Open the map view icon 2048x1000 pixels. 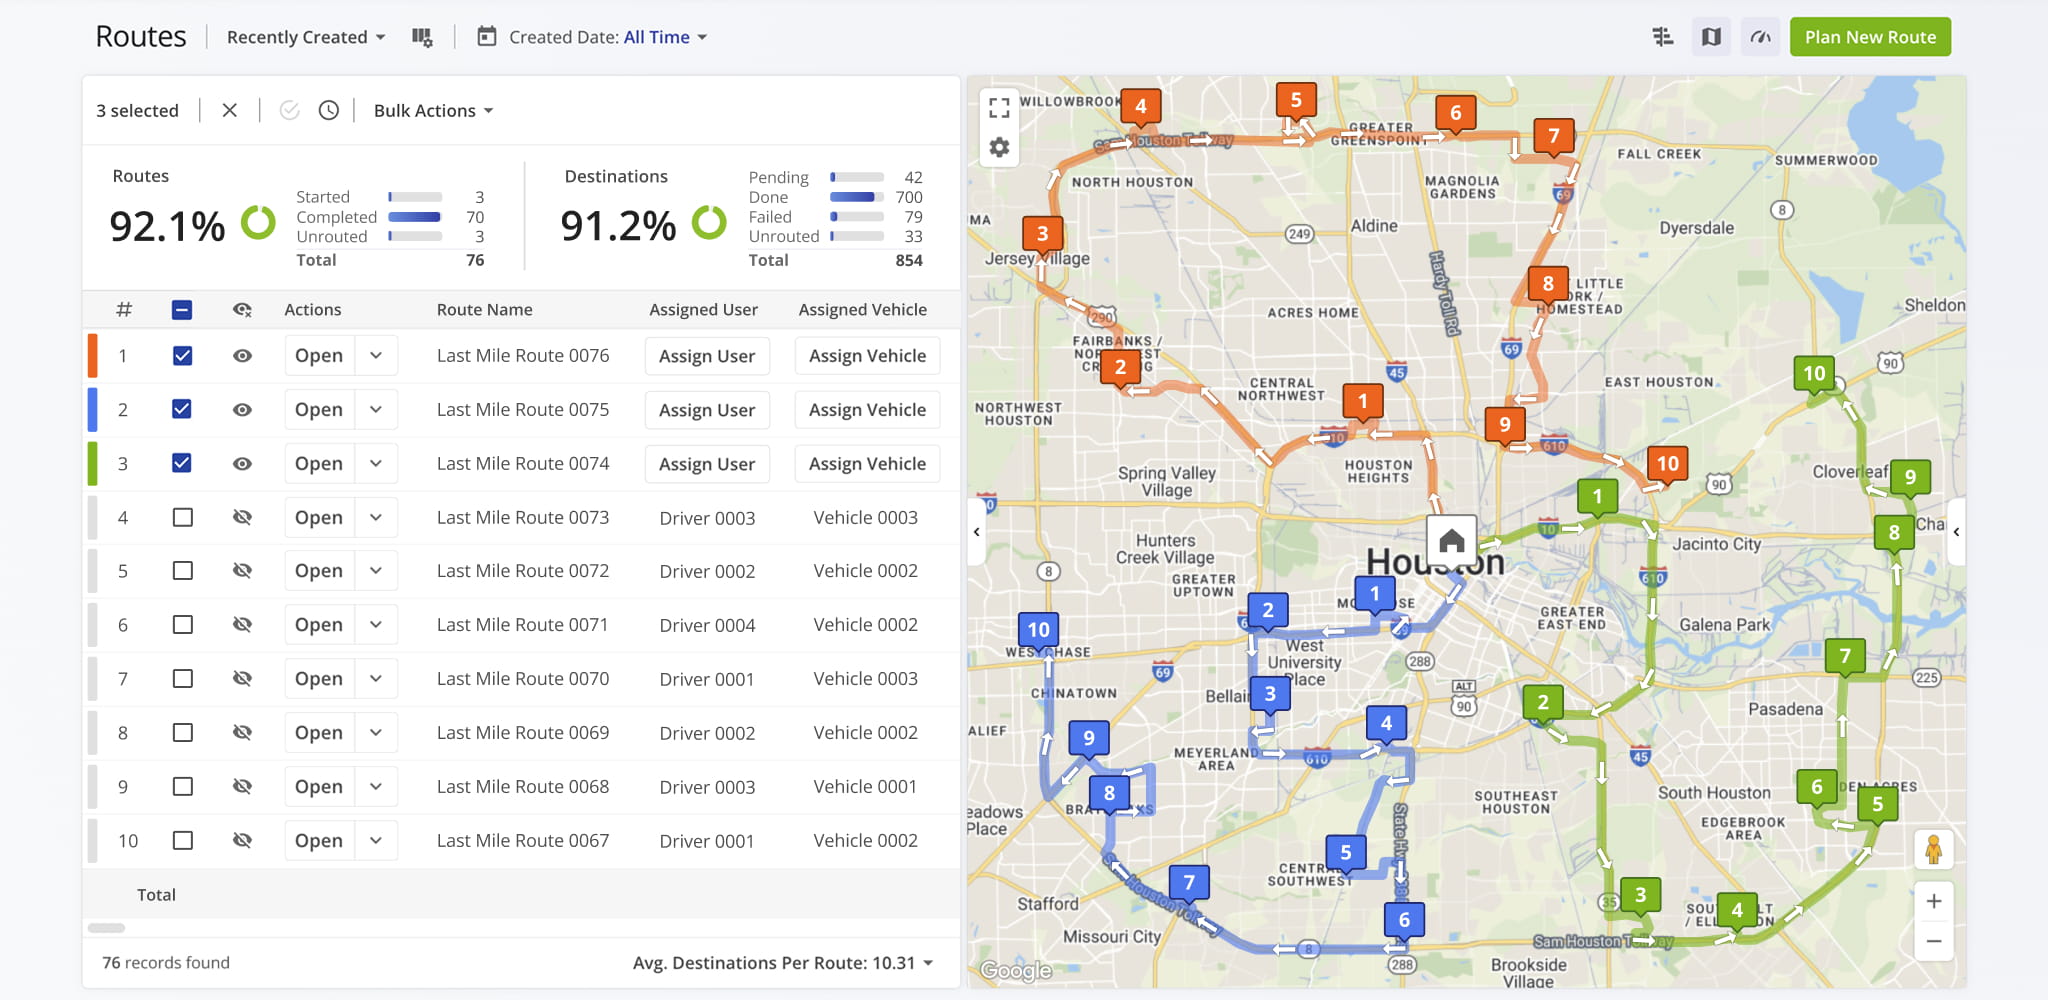point(1711,36)
